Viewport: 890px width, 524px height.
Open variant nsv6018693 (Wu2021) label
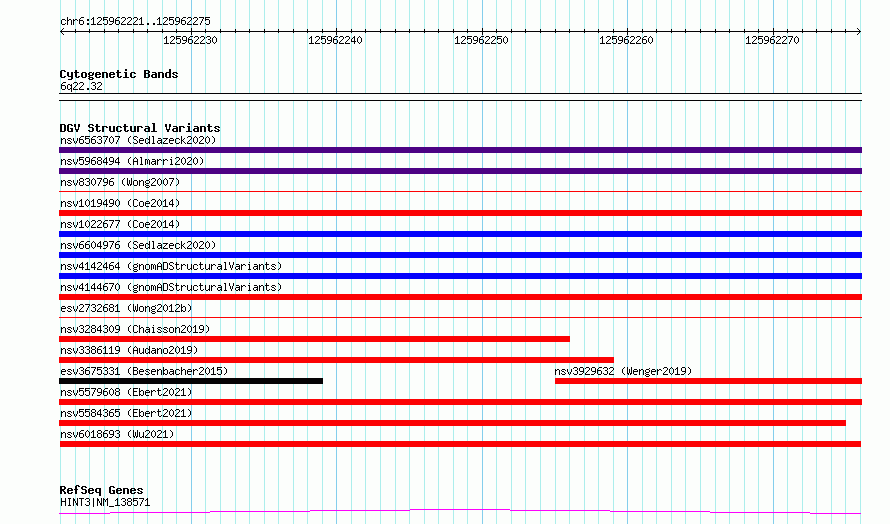point(117,434)
